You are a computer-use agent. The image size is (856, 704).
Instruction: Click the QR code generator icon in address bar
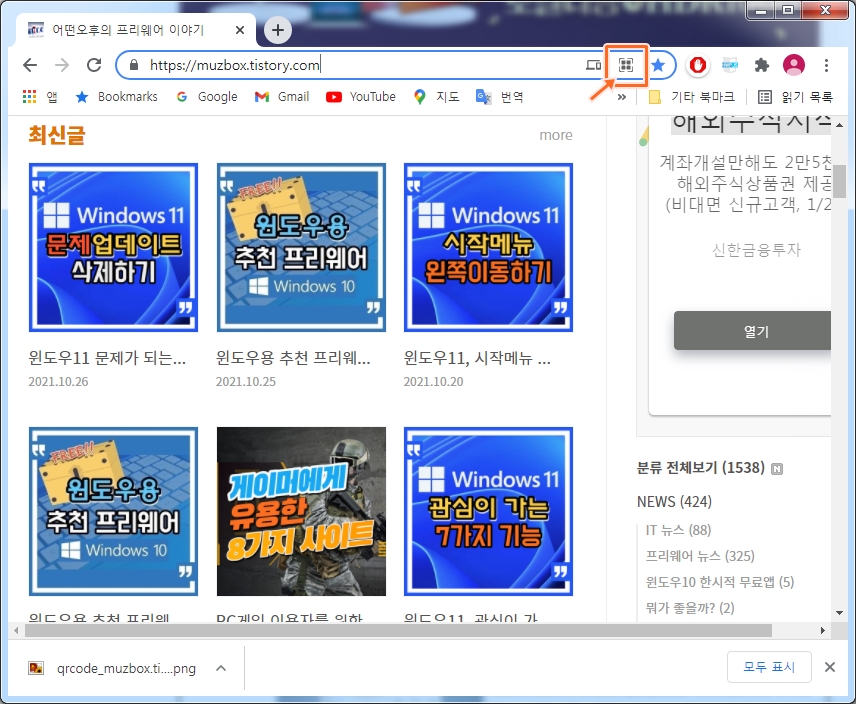click(626, 65)
